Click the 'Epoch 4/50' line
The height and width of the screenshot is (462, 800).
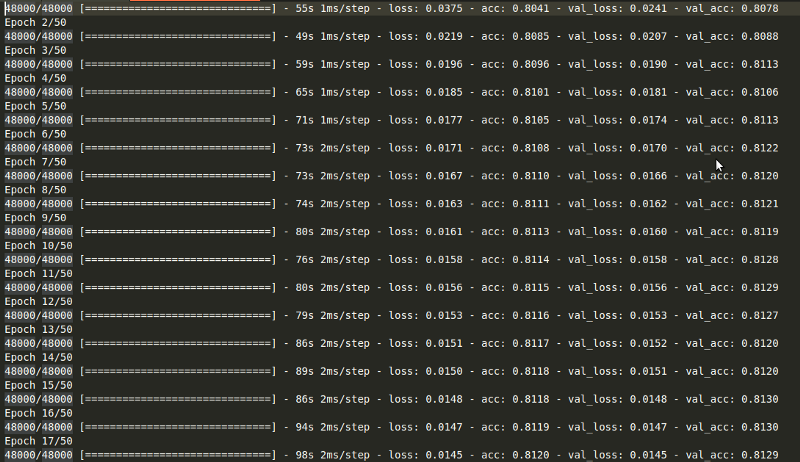click(x=36, y=79)
